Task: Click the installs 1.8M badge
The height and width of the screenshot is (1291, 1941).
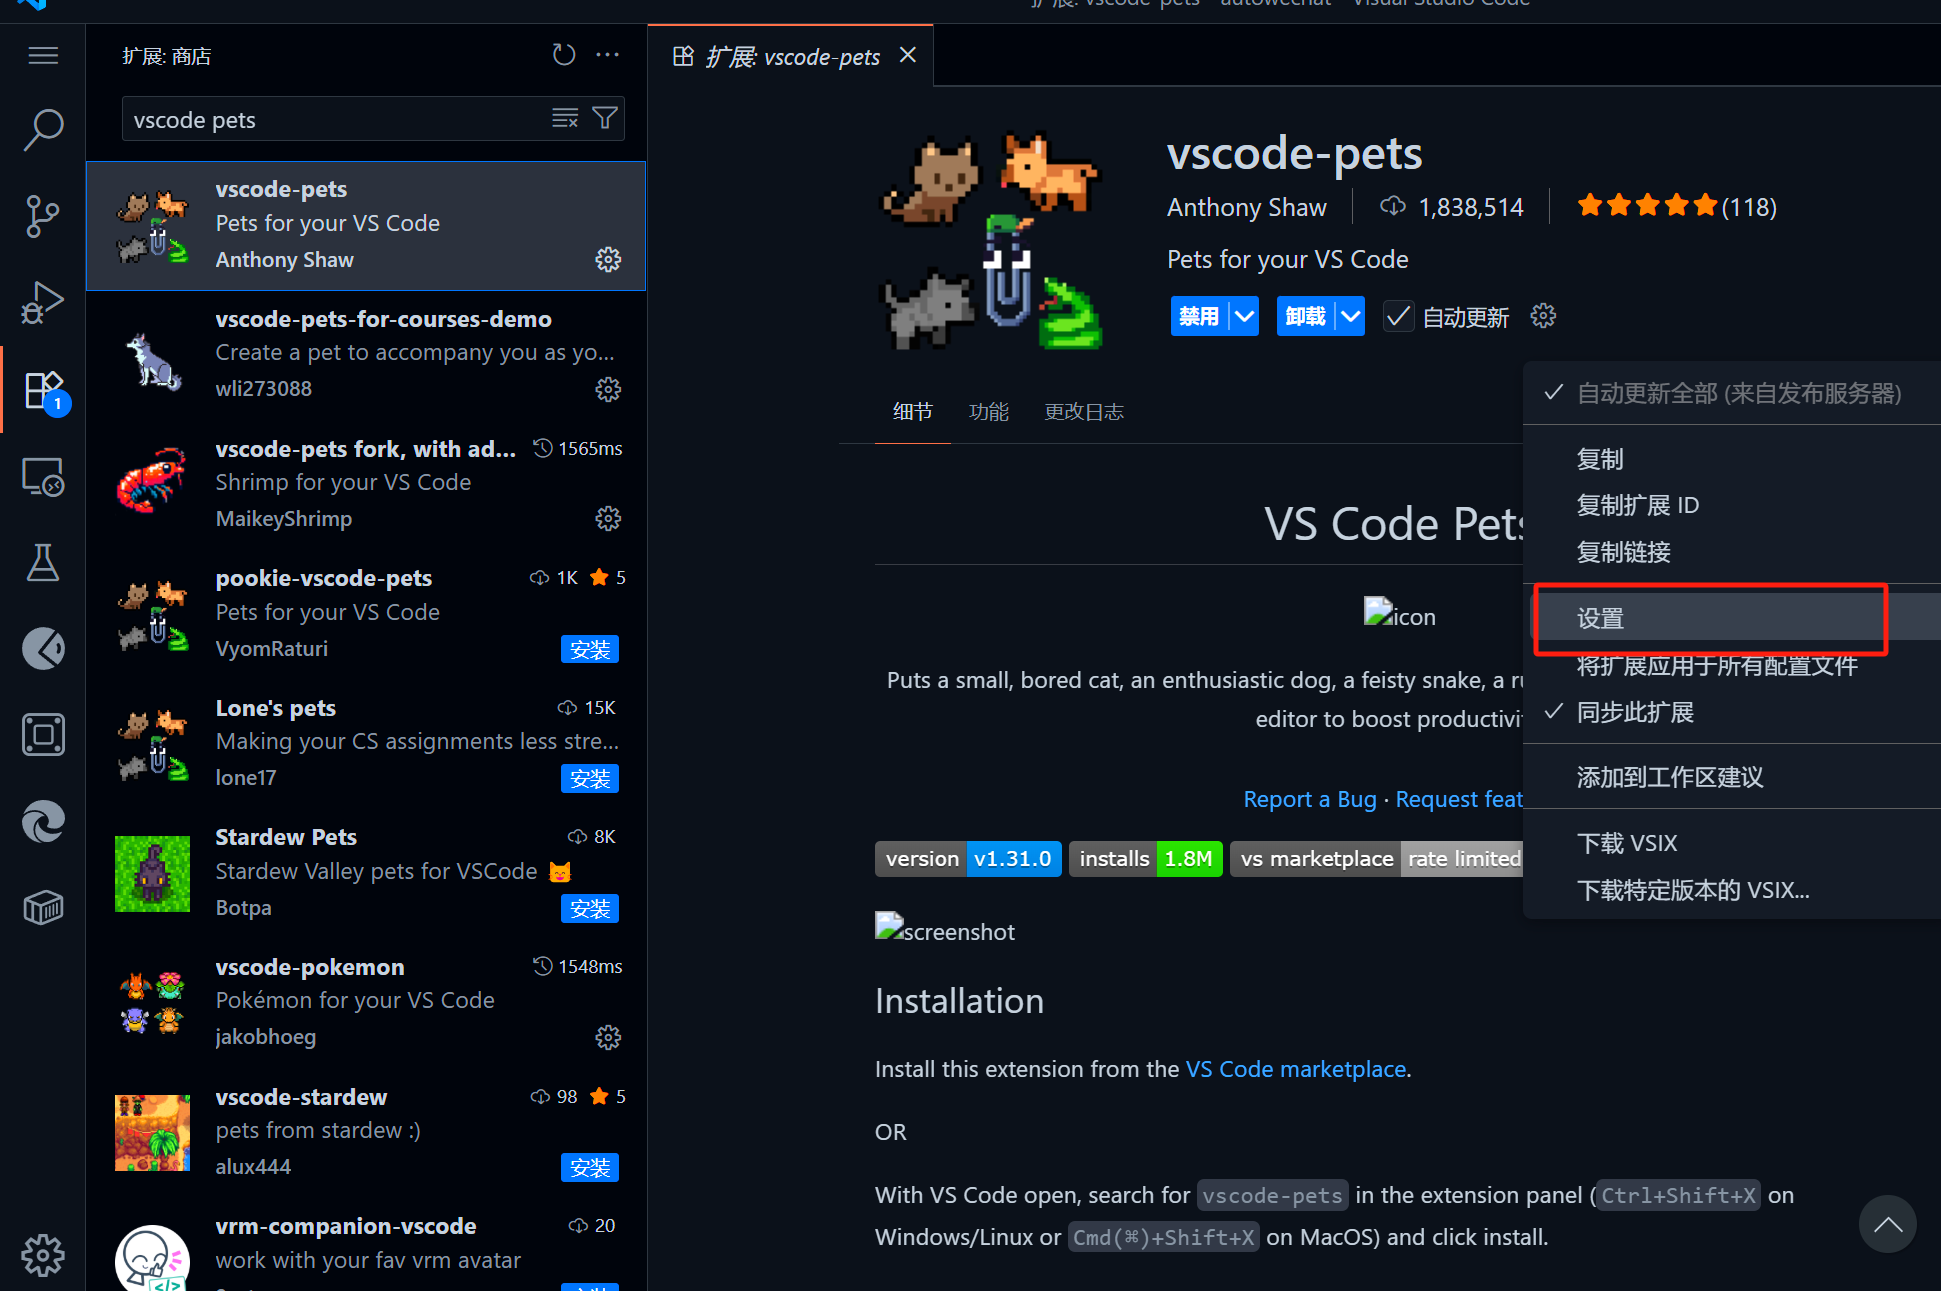Action: click(x=1145, y=858)
